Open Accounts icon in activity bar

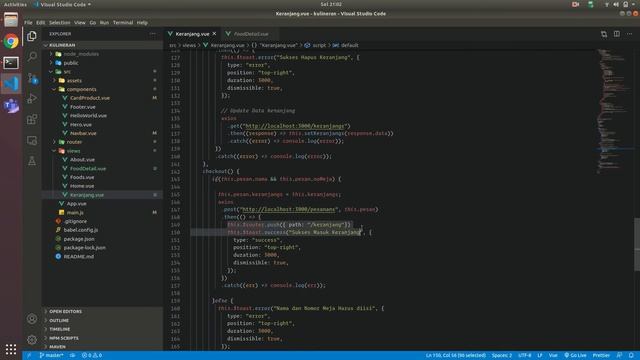click(x=32, y=319)
